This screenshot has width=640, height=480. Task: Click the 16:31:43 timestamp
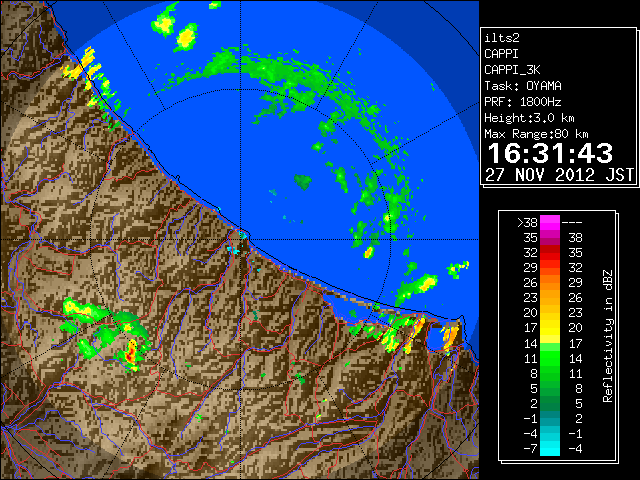tap(550, 153)
